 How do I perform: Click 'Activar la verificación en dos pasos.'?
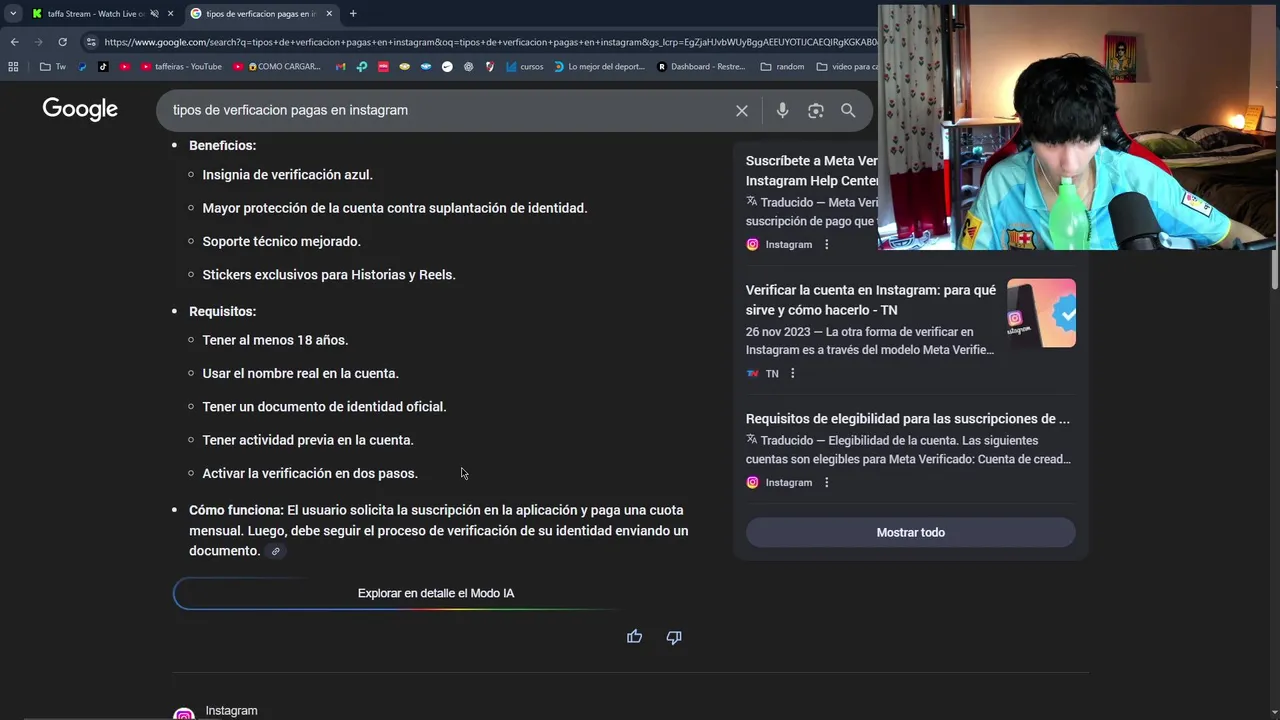coord(310,473)
